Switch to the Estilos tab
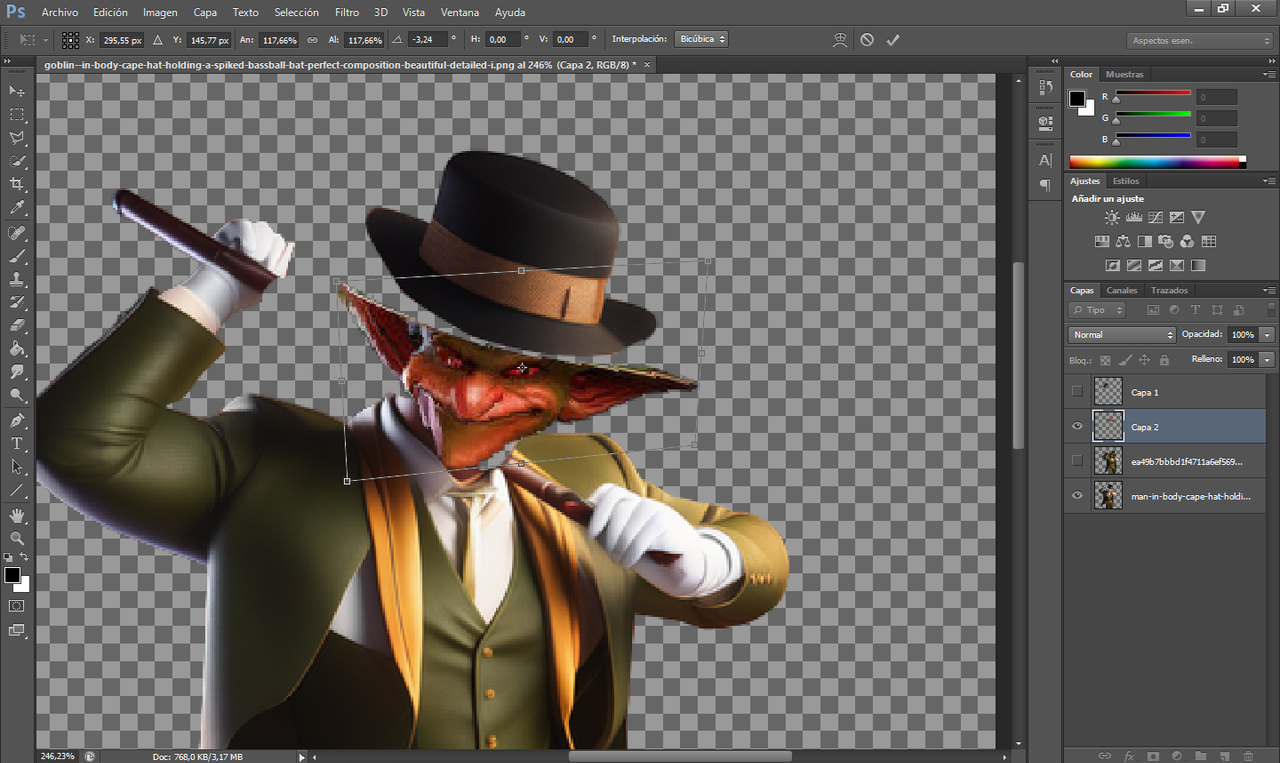 [x=1126, y=181]
